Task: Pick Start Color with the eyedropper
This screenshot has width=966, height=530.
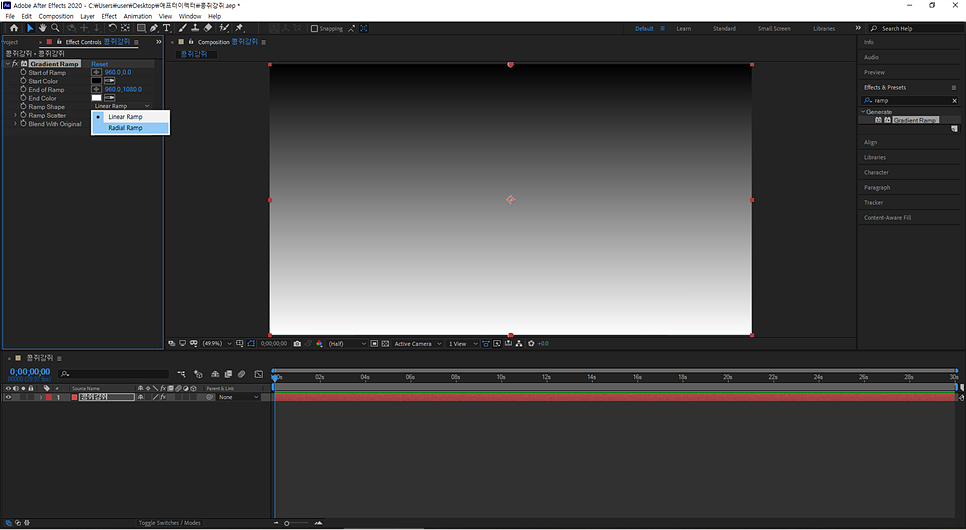Action: point(110,81)
